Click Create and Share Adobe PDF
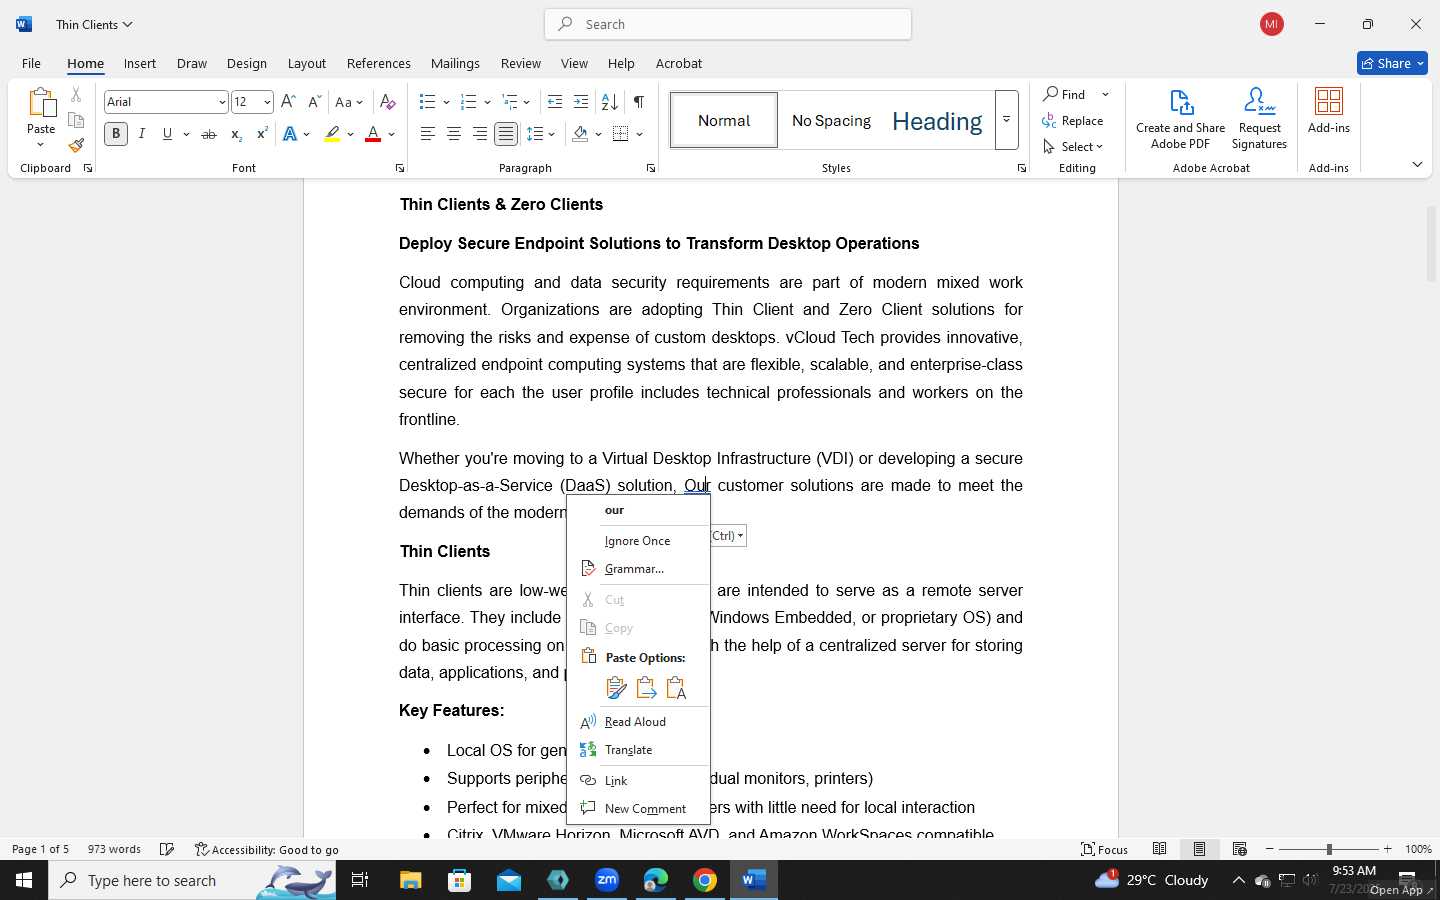 [x=1180, y=119]
